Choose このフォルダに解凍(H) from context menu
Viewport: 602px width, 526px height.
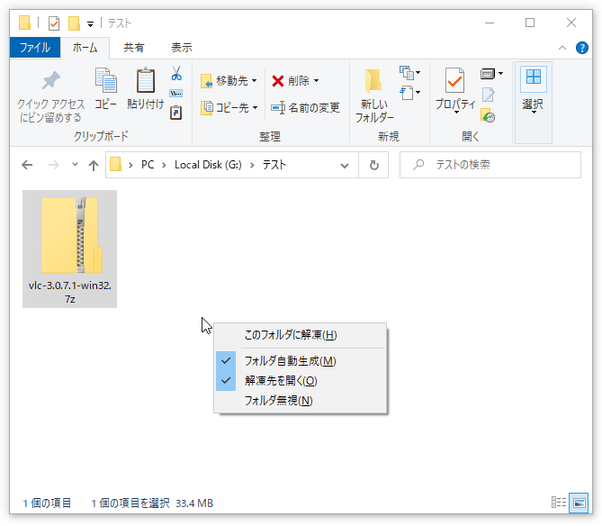point(300,335)
